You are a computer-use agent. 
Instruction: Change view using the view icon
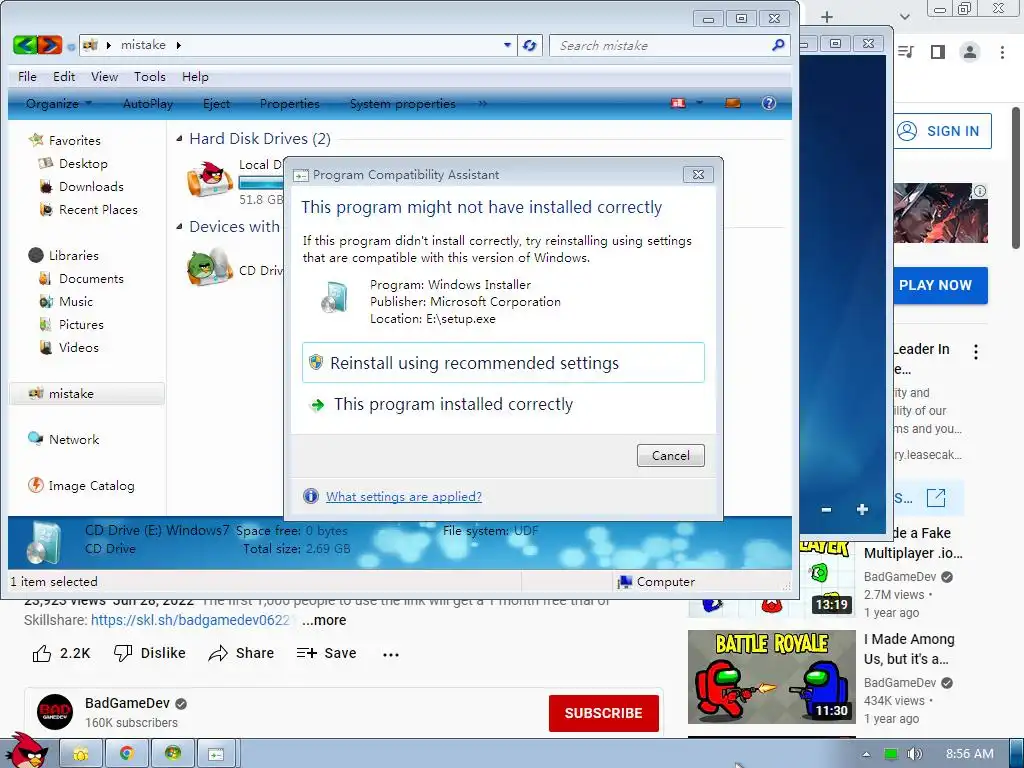coord(679,103)
